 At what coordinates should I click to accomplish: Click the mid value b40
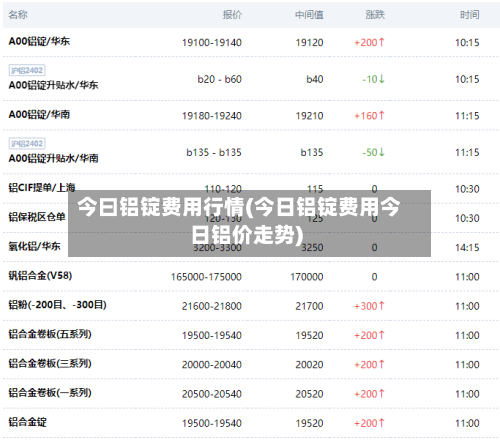point(315,79)
